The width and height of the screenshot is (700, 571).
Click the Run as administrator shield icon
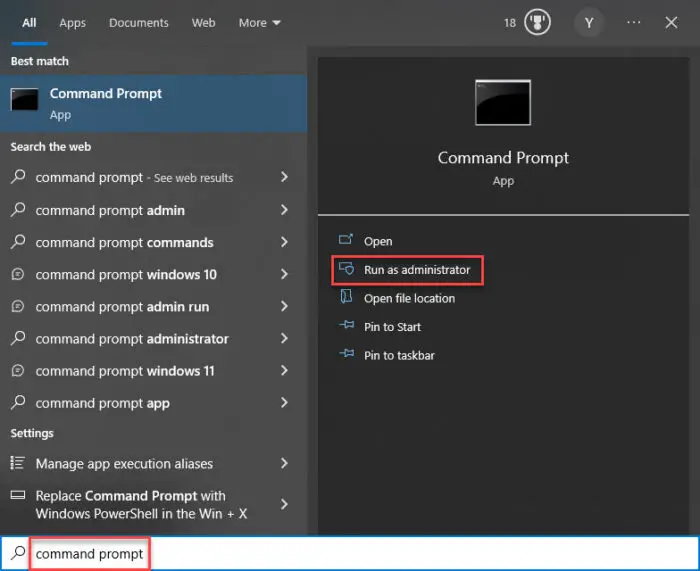[x=347, y=269]
